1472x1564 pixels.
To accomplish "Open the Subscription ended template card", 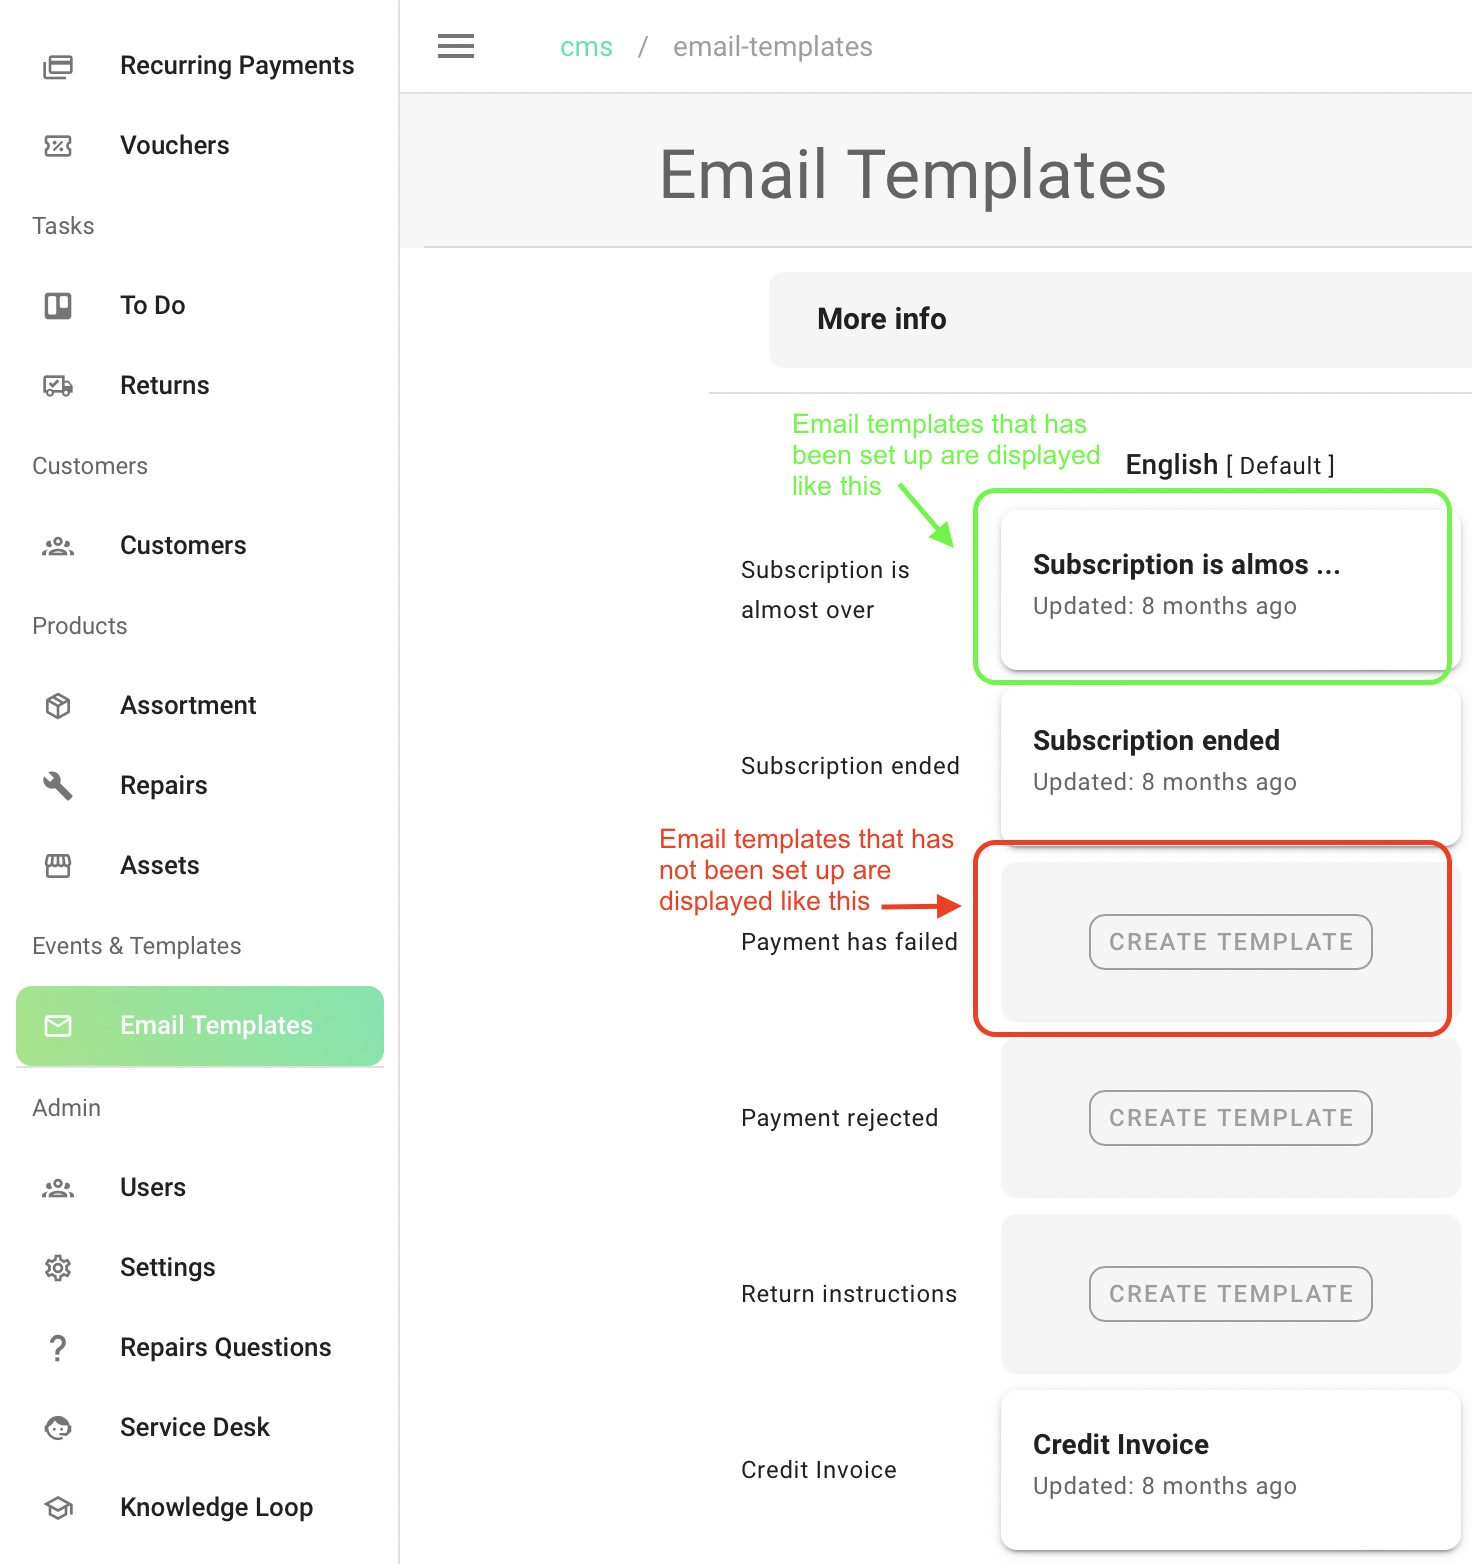I will coord(1231,766).
